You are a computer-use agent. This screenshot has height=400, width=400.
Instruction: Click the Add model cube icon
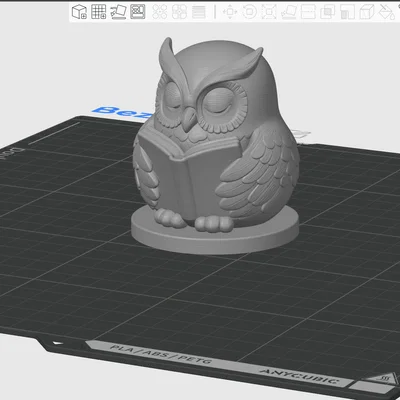79,12
